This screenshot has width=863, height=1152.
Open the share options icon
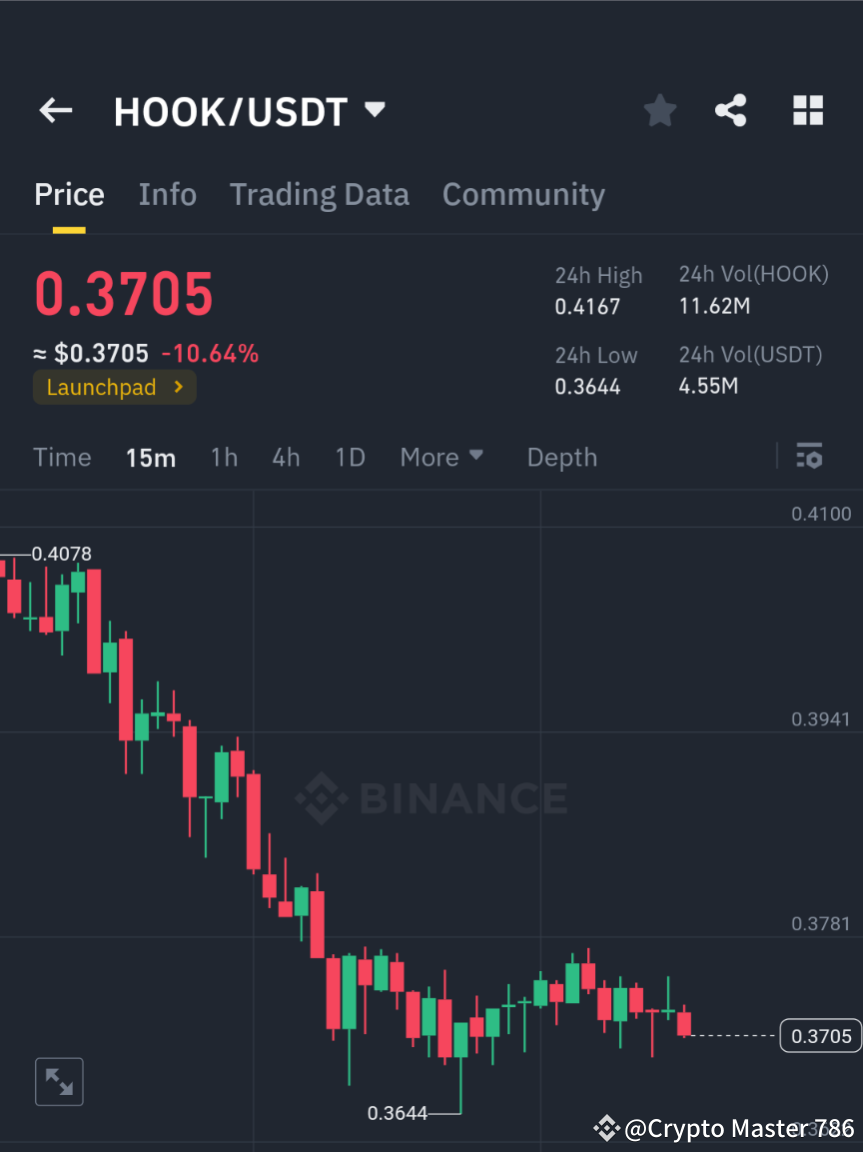coord(731,110)
